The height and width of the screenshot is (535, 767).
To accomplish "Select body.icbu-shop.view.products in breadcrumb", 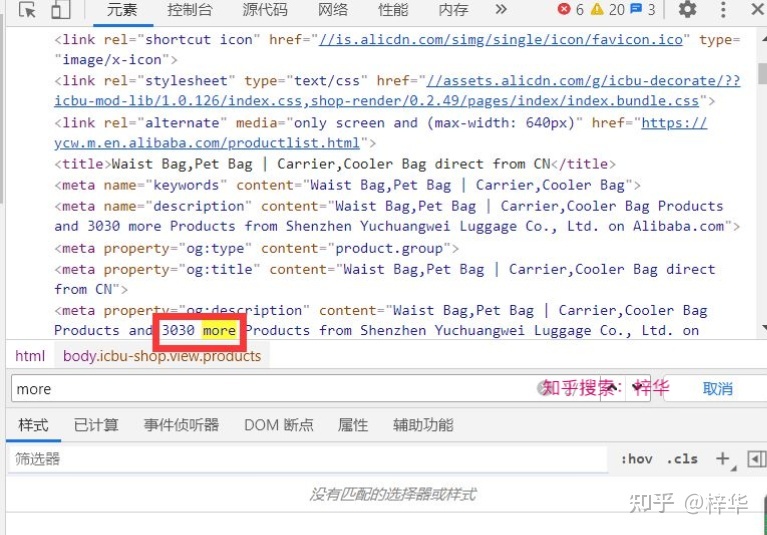I will [162, 356].
